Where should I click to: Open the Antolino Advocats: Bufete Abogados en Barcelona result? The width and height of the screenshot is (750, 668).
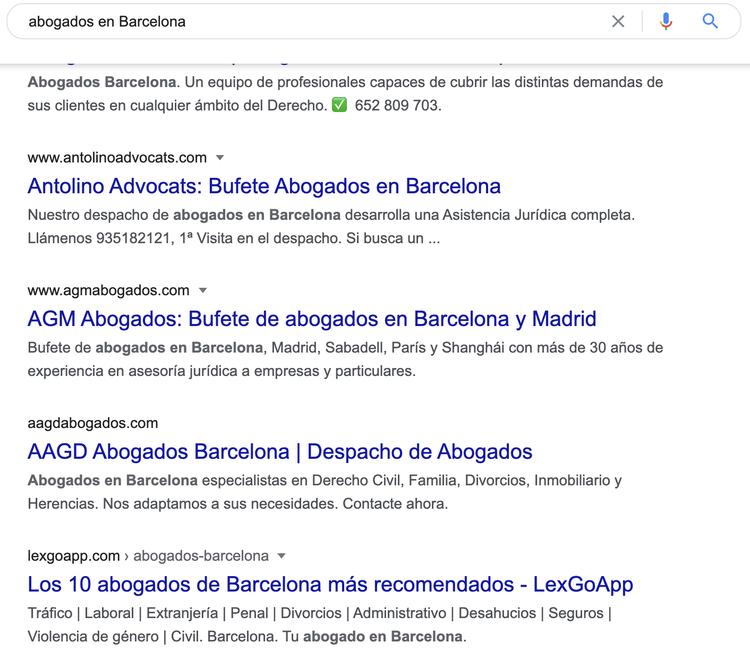tap(264, 186)
